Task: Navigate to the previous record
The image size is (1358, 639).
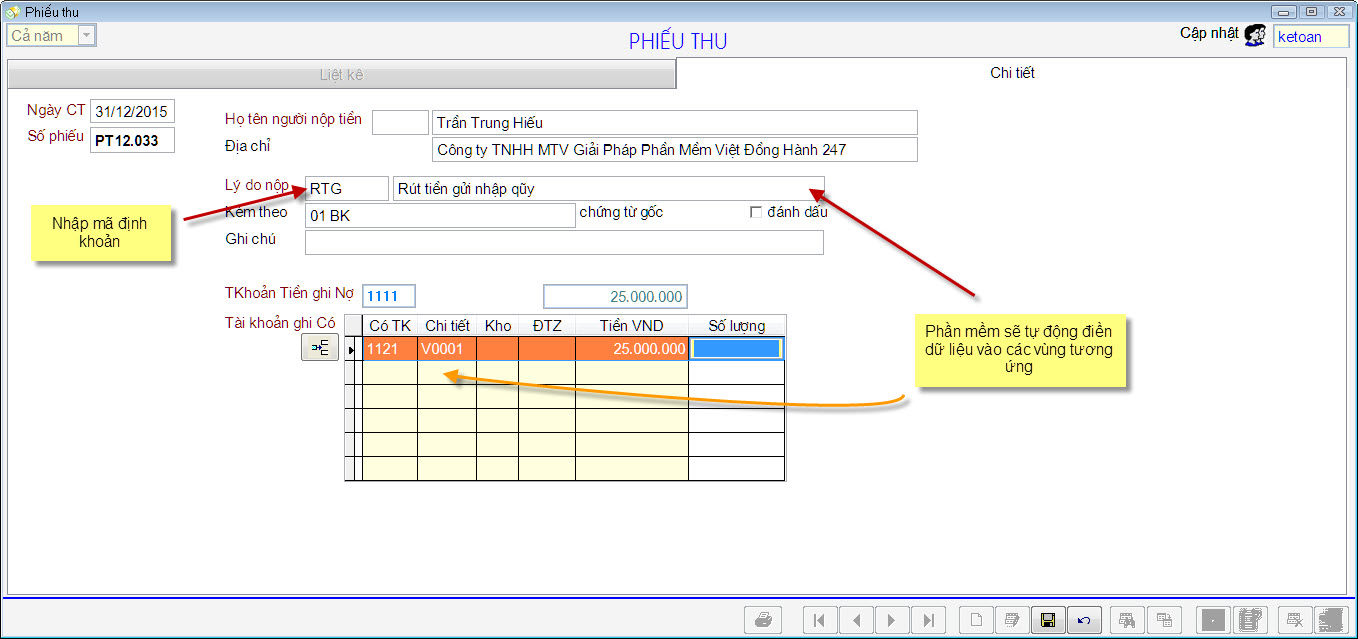Action: pyautogui.click(x=856, y=621)
